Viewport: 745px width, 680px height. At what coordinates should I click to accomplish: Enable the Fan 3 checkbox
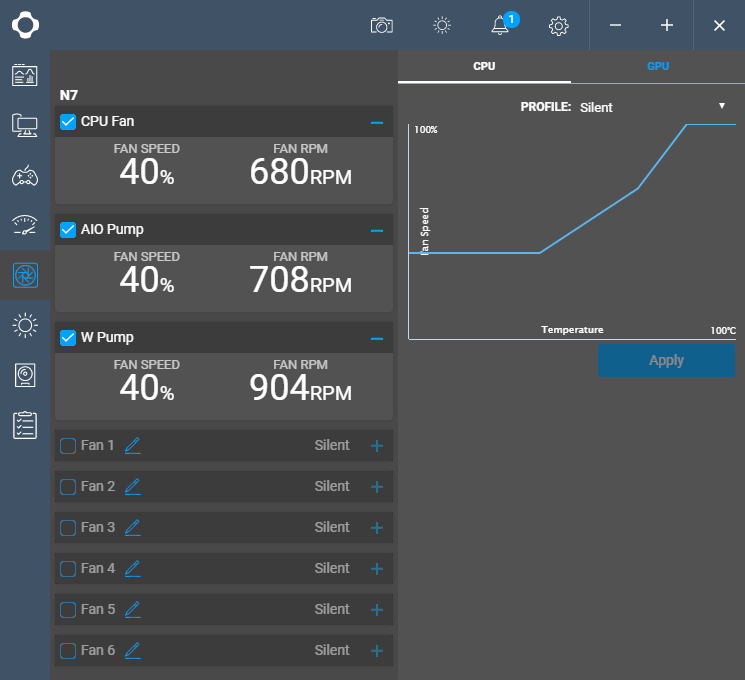click(68, 528)
